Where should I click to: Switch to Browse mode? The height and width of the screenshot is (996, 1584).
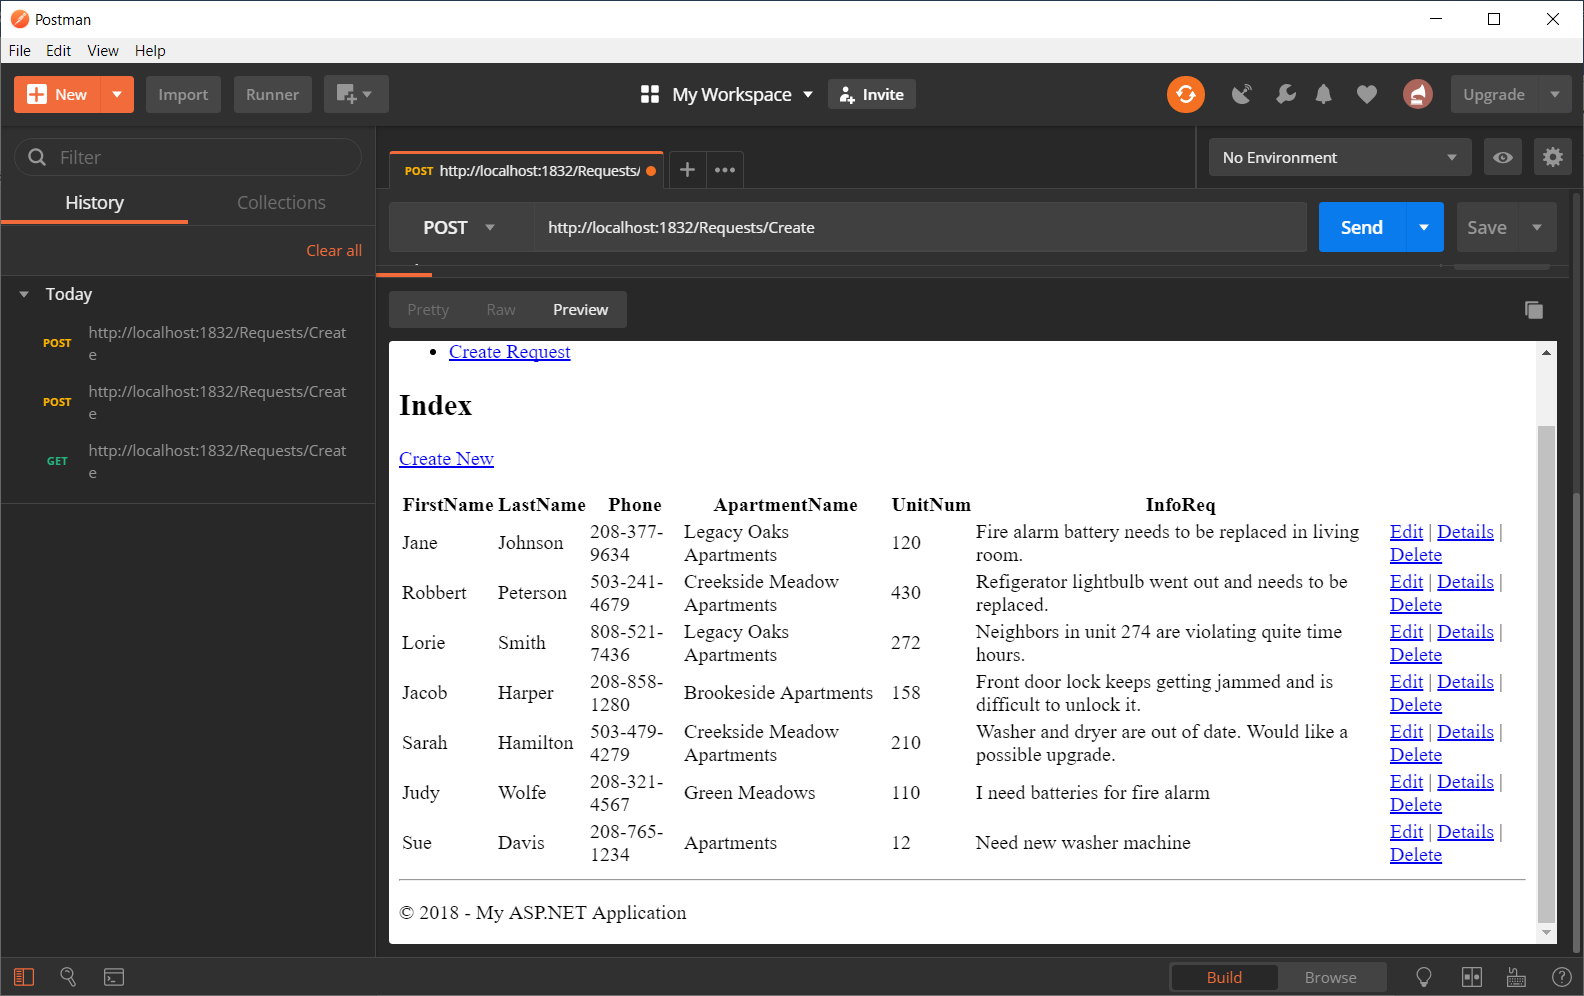coord(1330,977)
